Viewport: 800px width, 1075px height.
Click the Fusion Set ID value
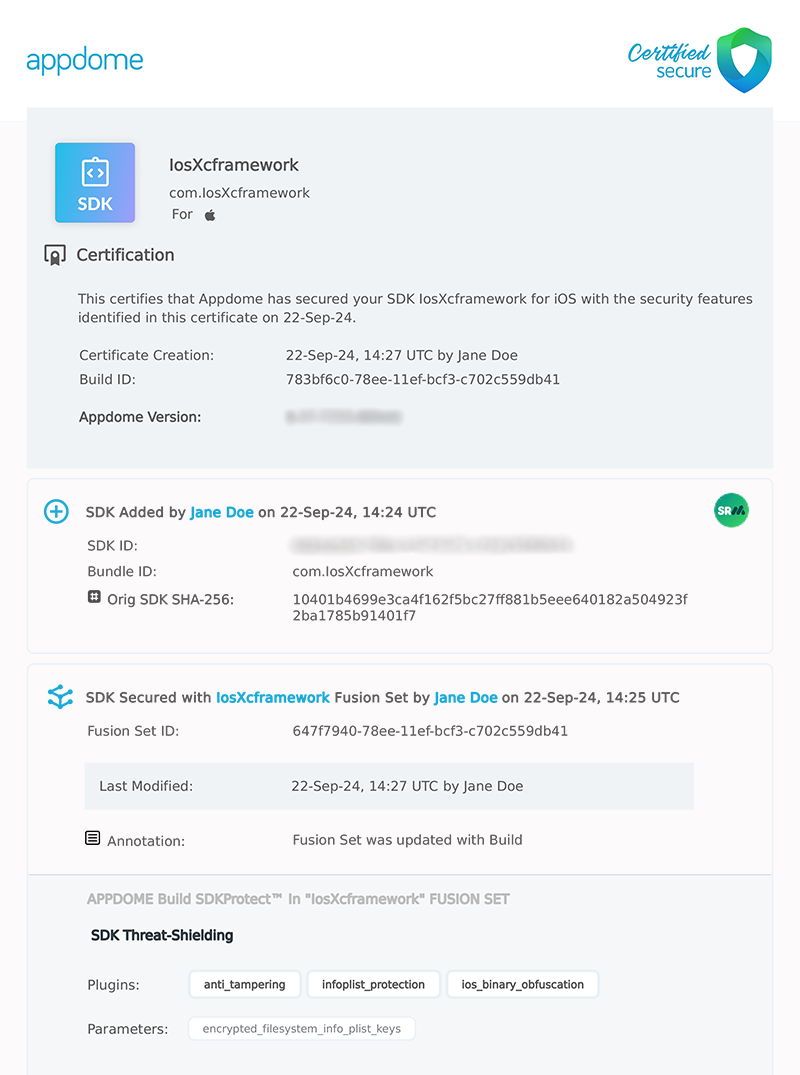[430, 731]
